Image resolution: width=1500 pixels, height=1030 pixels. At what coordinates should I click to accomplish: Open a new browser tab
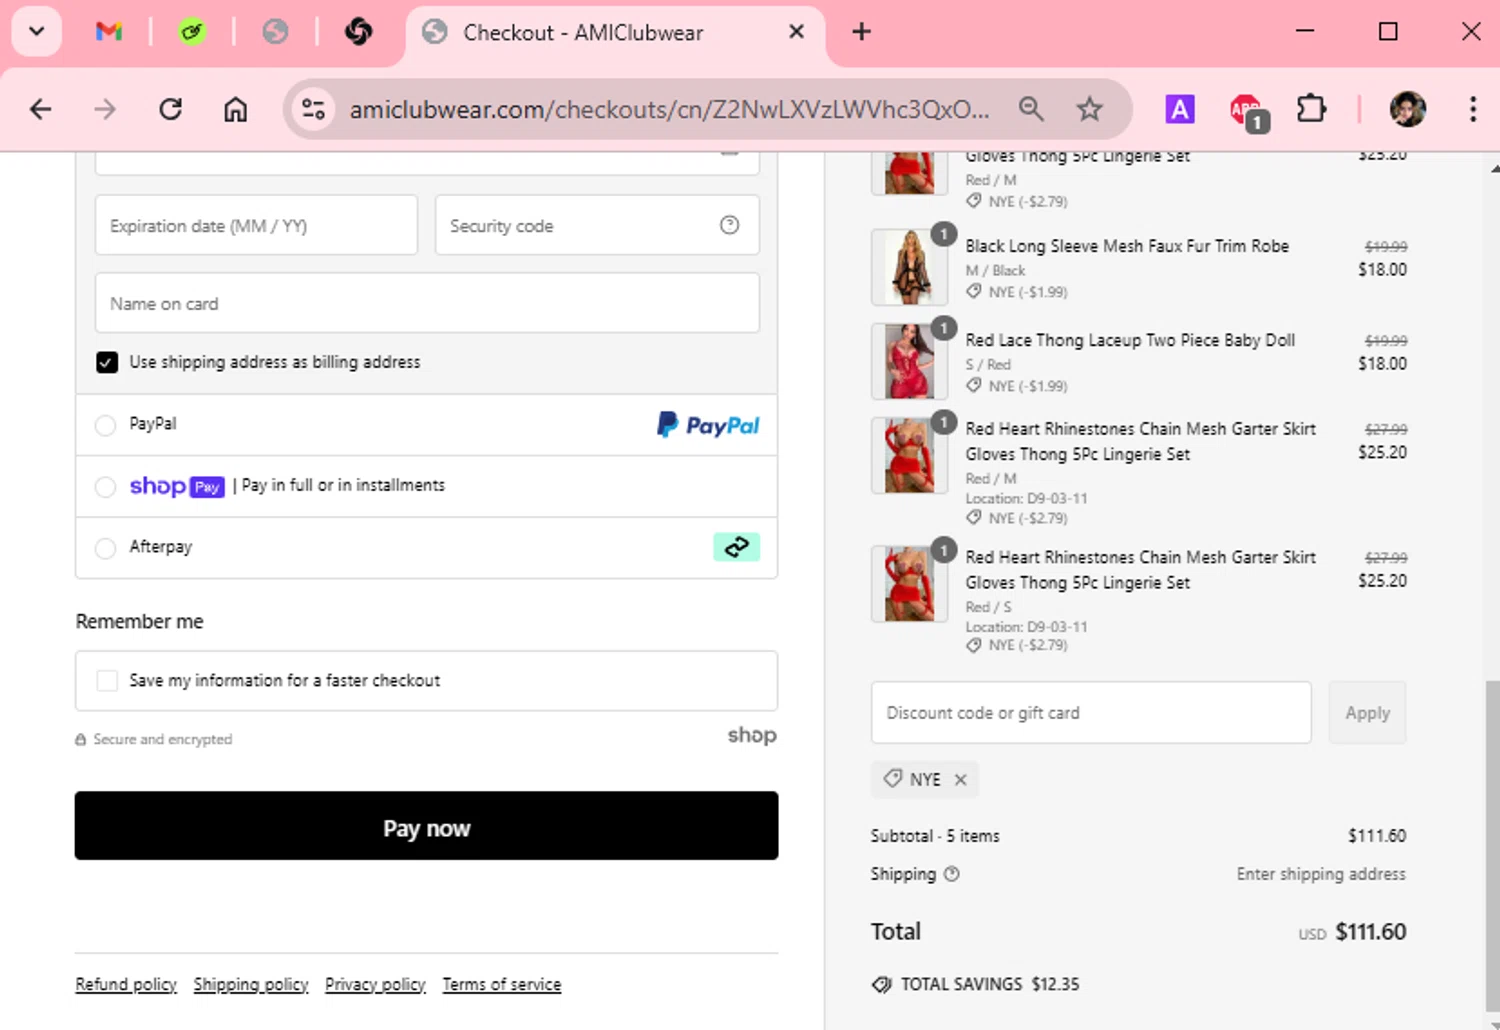click(861, 32)
